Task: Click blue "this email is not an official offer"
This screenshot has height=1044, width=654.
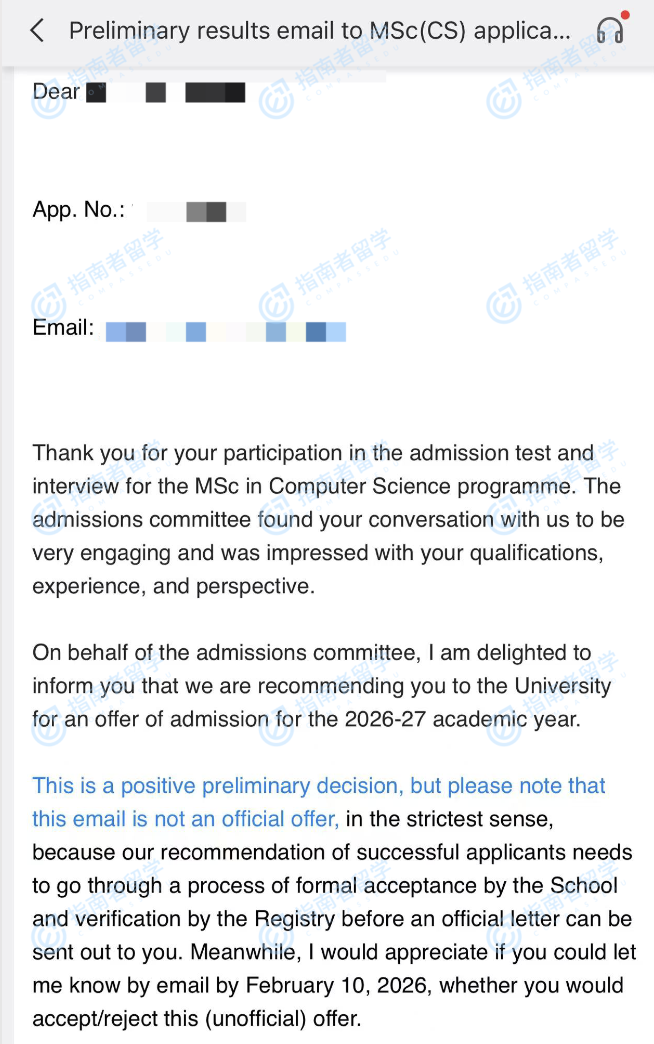Action: (185, 820)
